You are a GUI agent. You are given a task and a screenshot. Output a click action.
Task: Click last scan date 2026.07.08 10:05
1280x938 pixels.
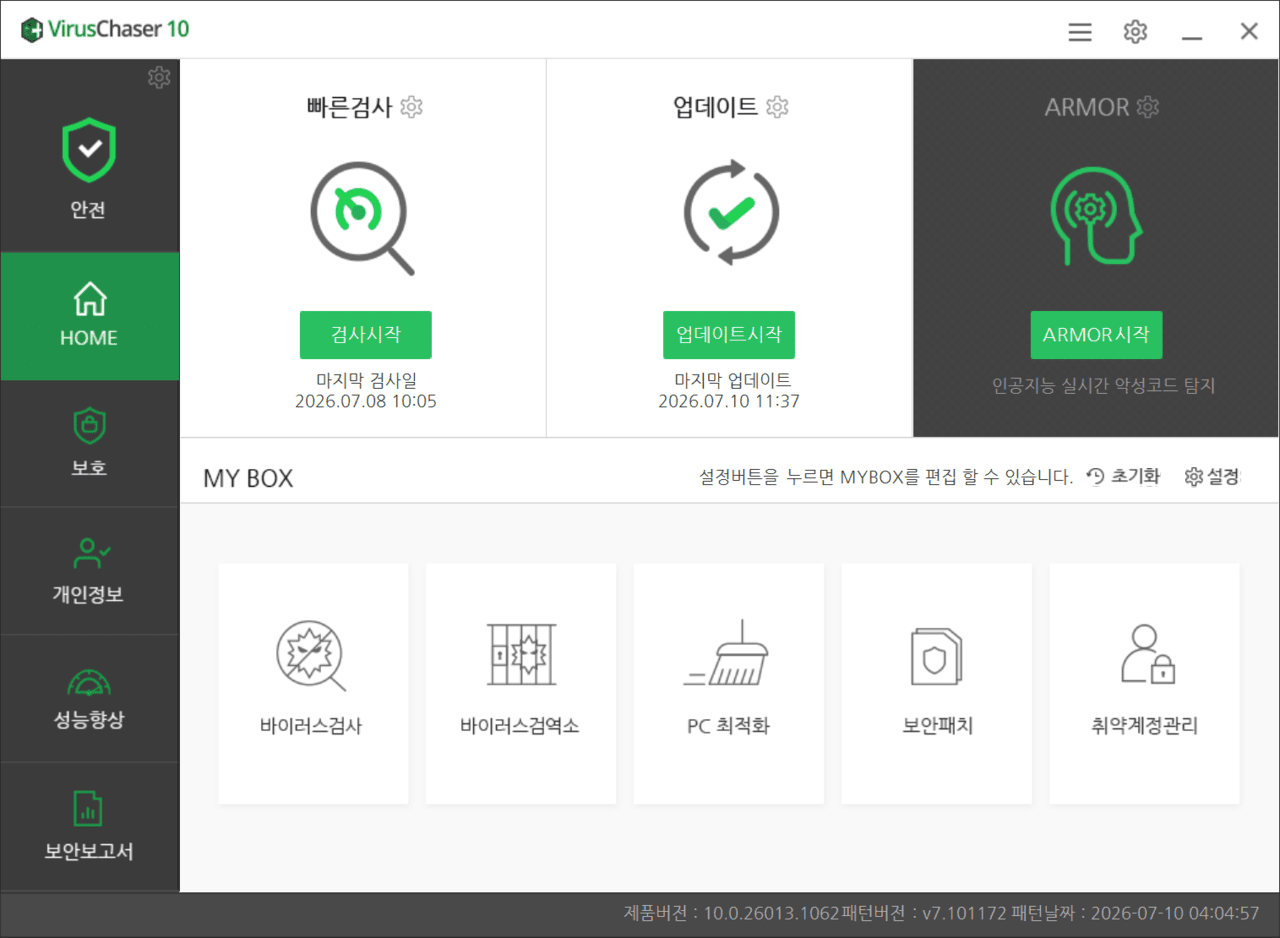point(366,402)
